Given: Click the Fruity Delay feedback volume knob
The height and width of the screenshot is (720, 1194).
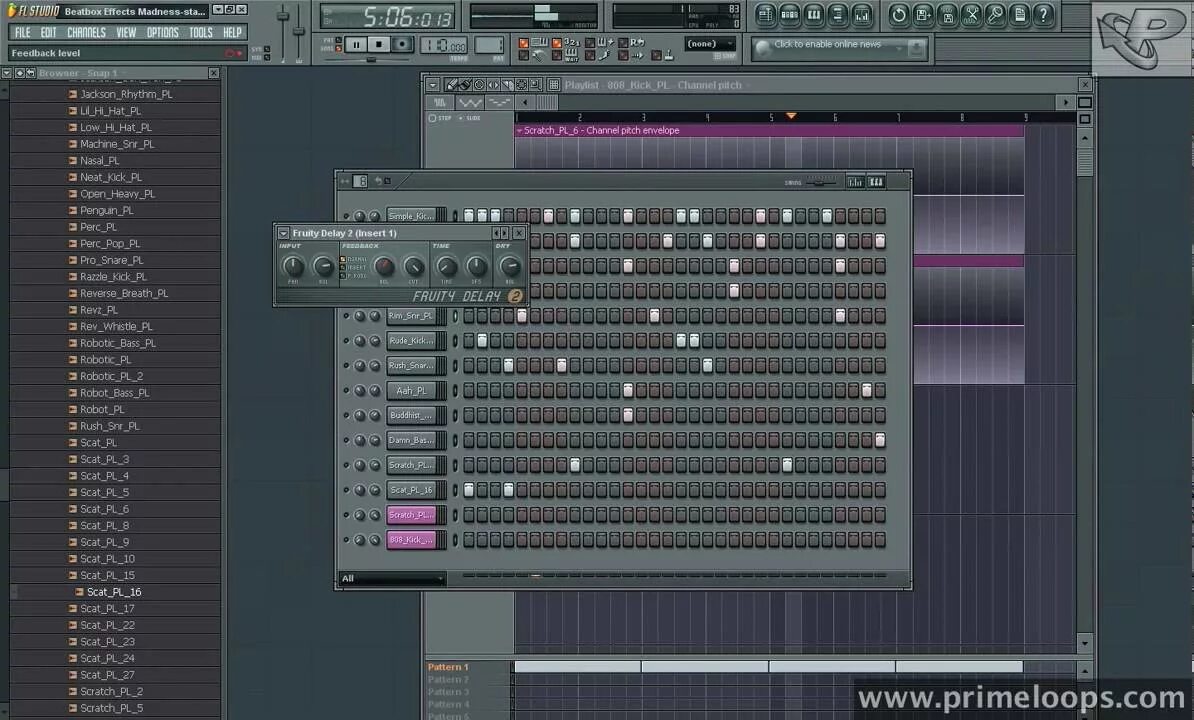Looking at the screenshot, I should 384,266.
